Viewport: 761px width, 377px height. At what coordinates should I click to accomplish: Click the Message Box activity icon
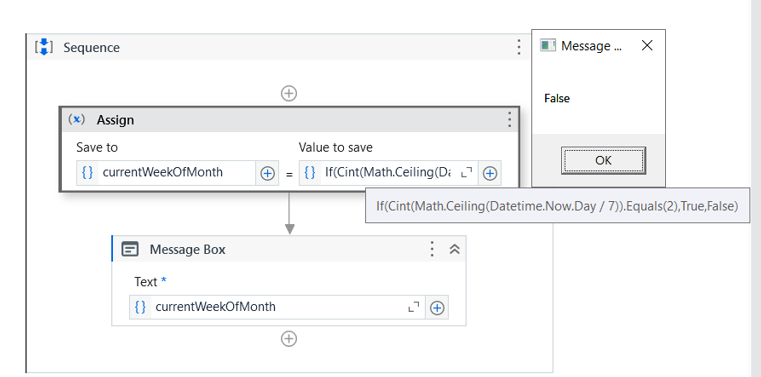point(130,249)
